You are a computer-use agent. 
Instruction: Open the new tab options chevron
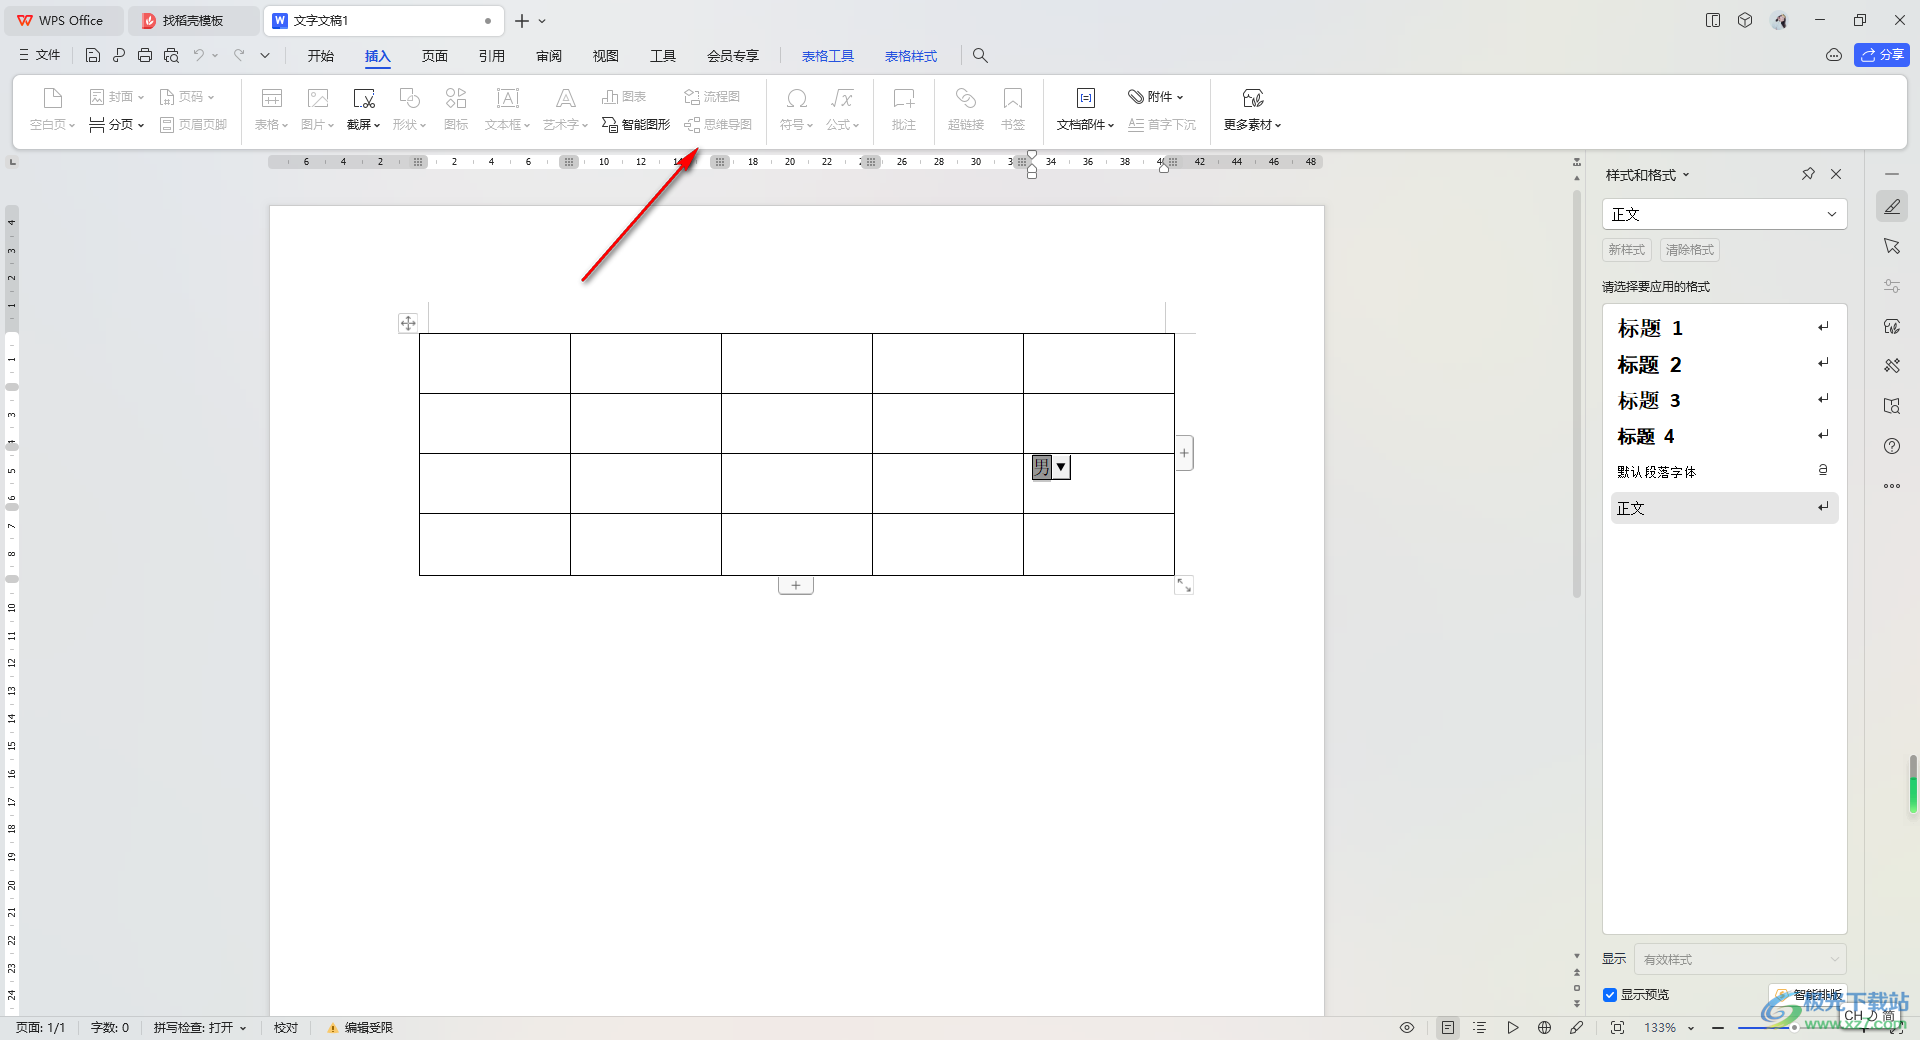click(542, 21)
